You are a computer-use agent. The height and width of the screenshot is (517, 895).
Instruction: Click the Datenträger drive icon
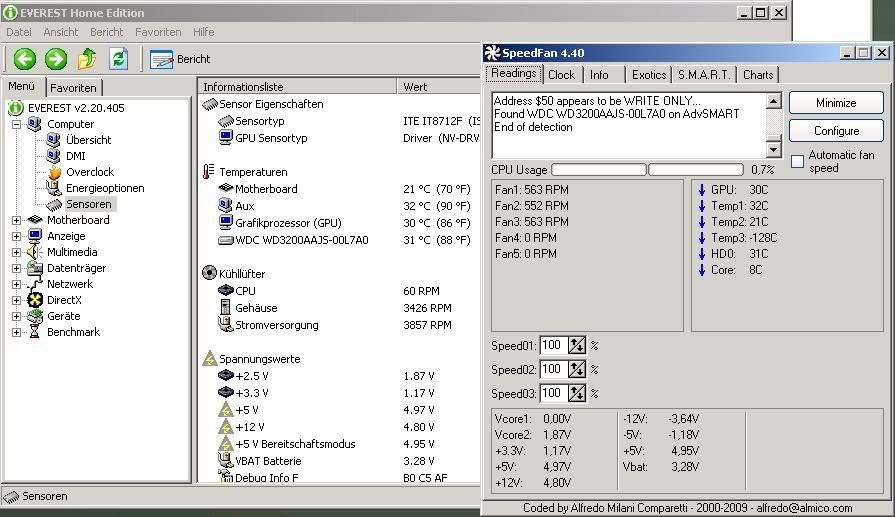pyautogui.click(x=35, y=268)
